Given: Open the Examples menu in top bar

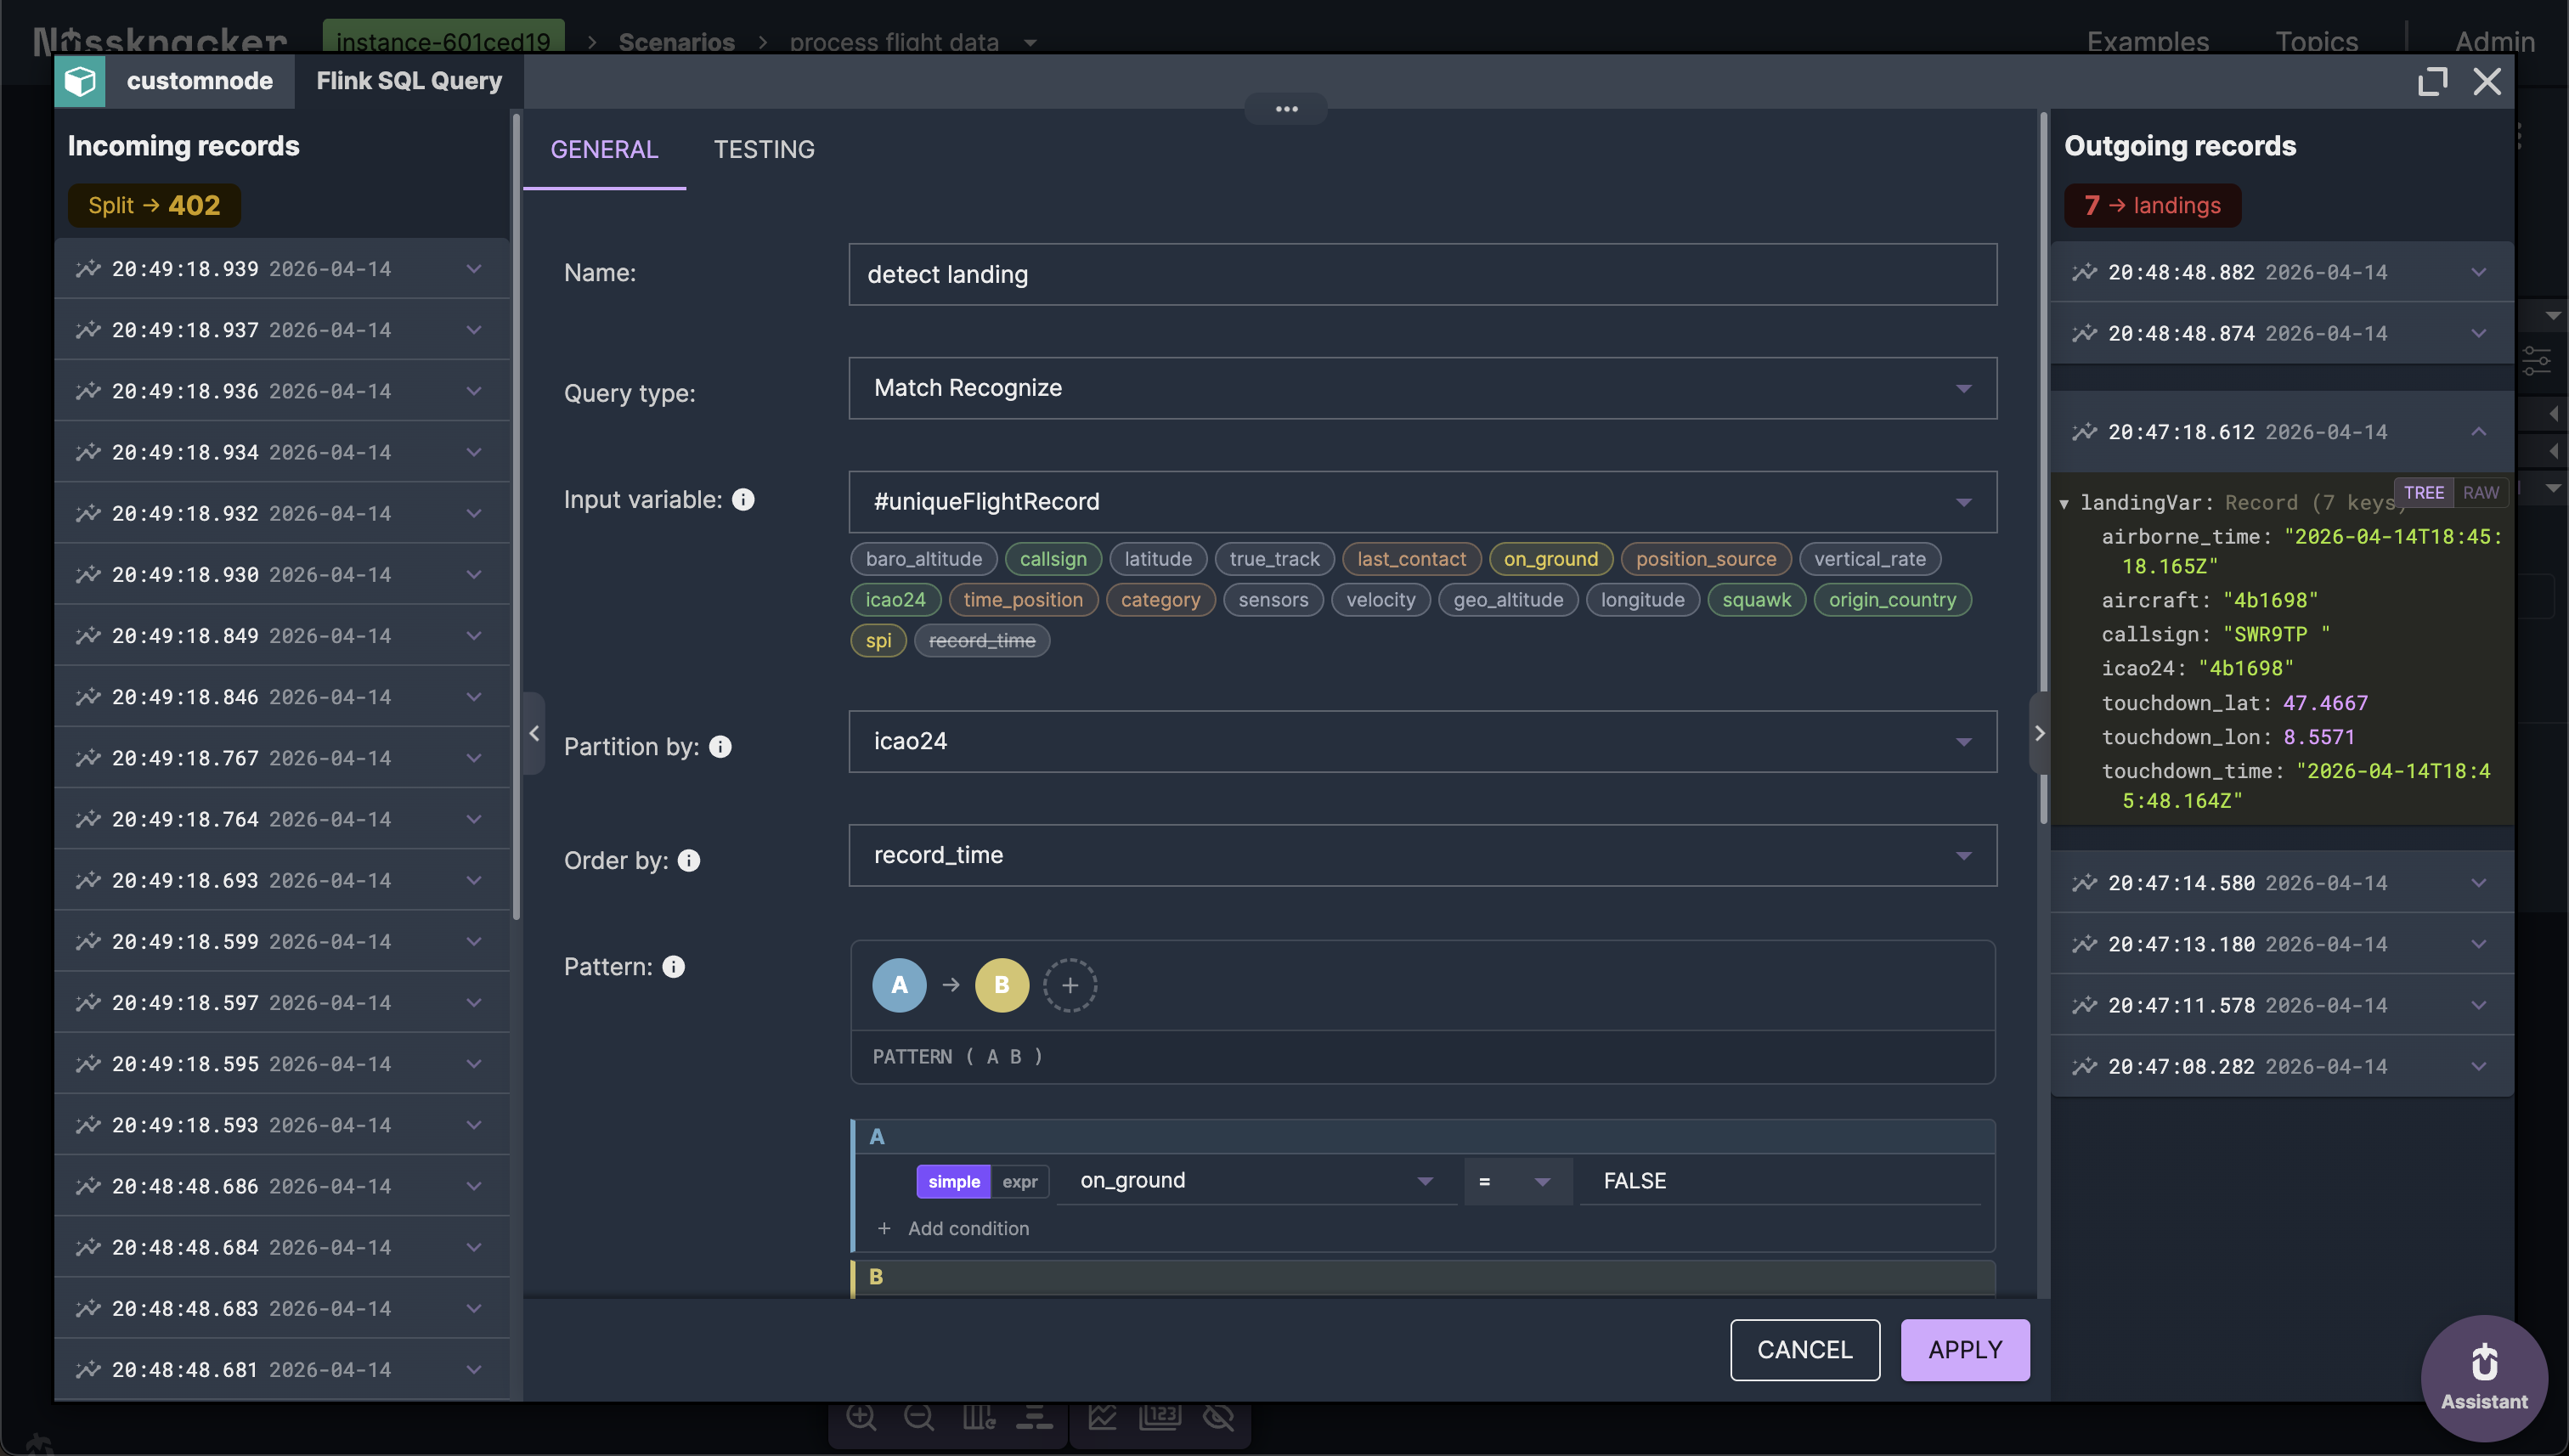Looking at the screenshot, I should [x=2147, y=42].
